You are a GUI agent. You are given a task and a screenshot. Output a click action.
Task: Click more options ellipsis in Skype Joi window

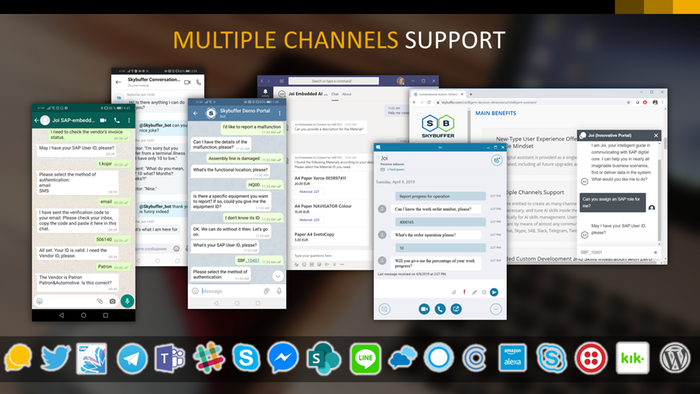click(x=496, y=309)
